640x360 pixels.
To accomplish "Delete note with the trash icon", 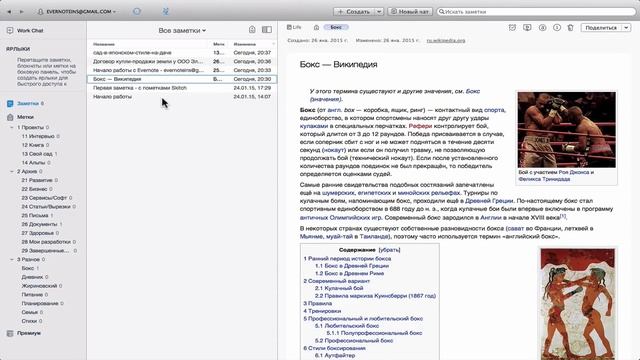I will 571,28.
